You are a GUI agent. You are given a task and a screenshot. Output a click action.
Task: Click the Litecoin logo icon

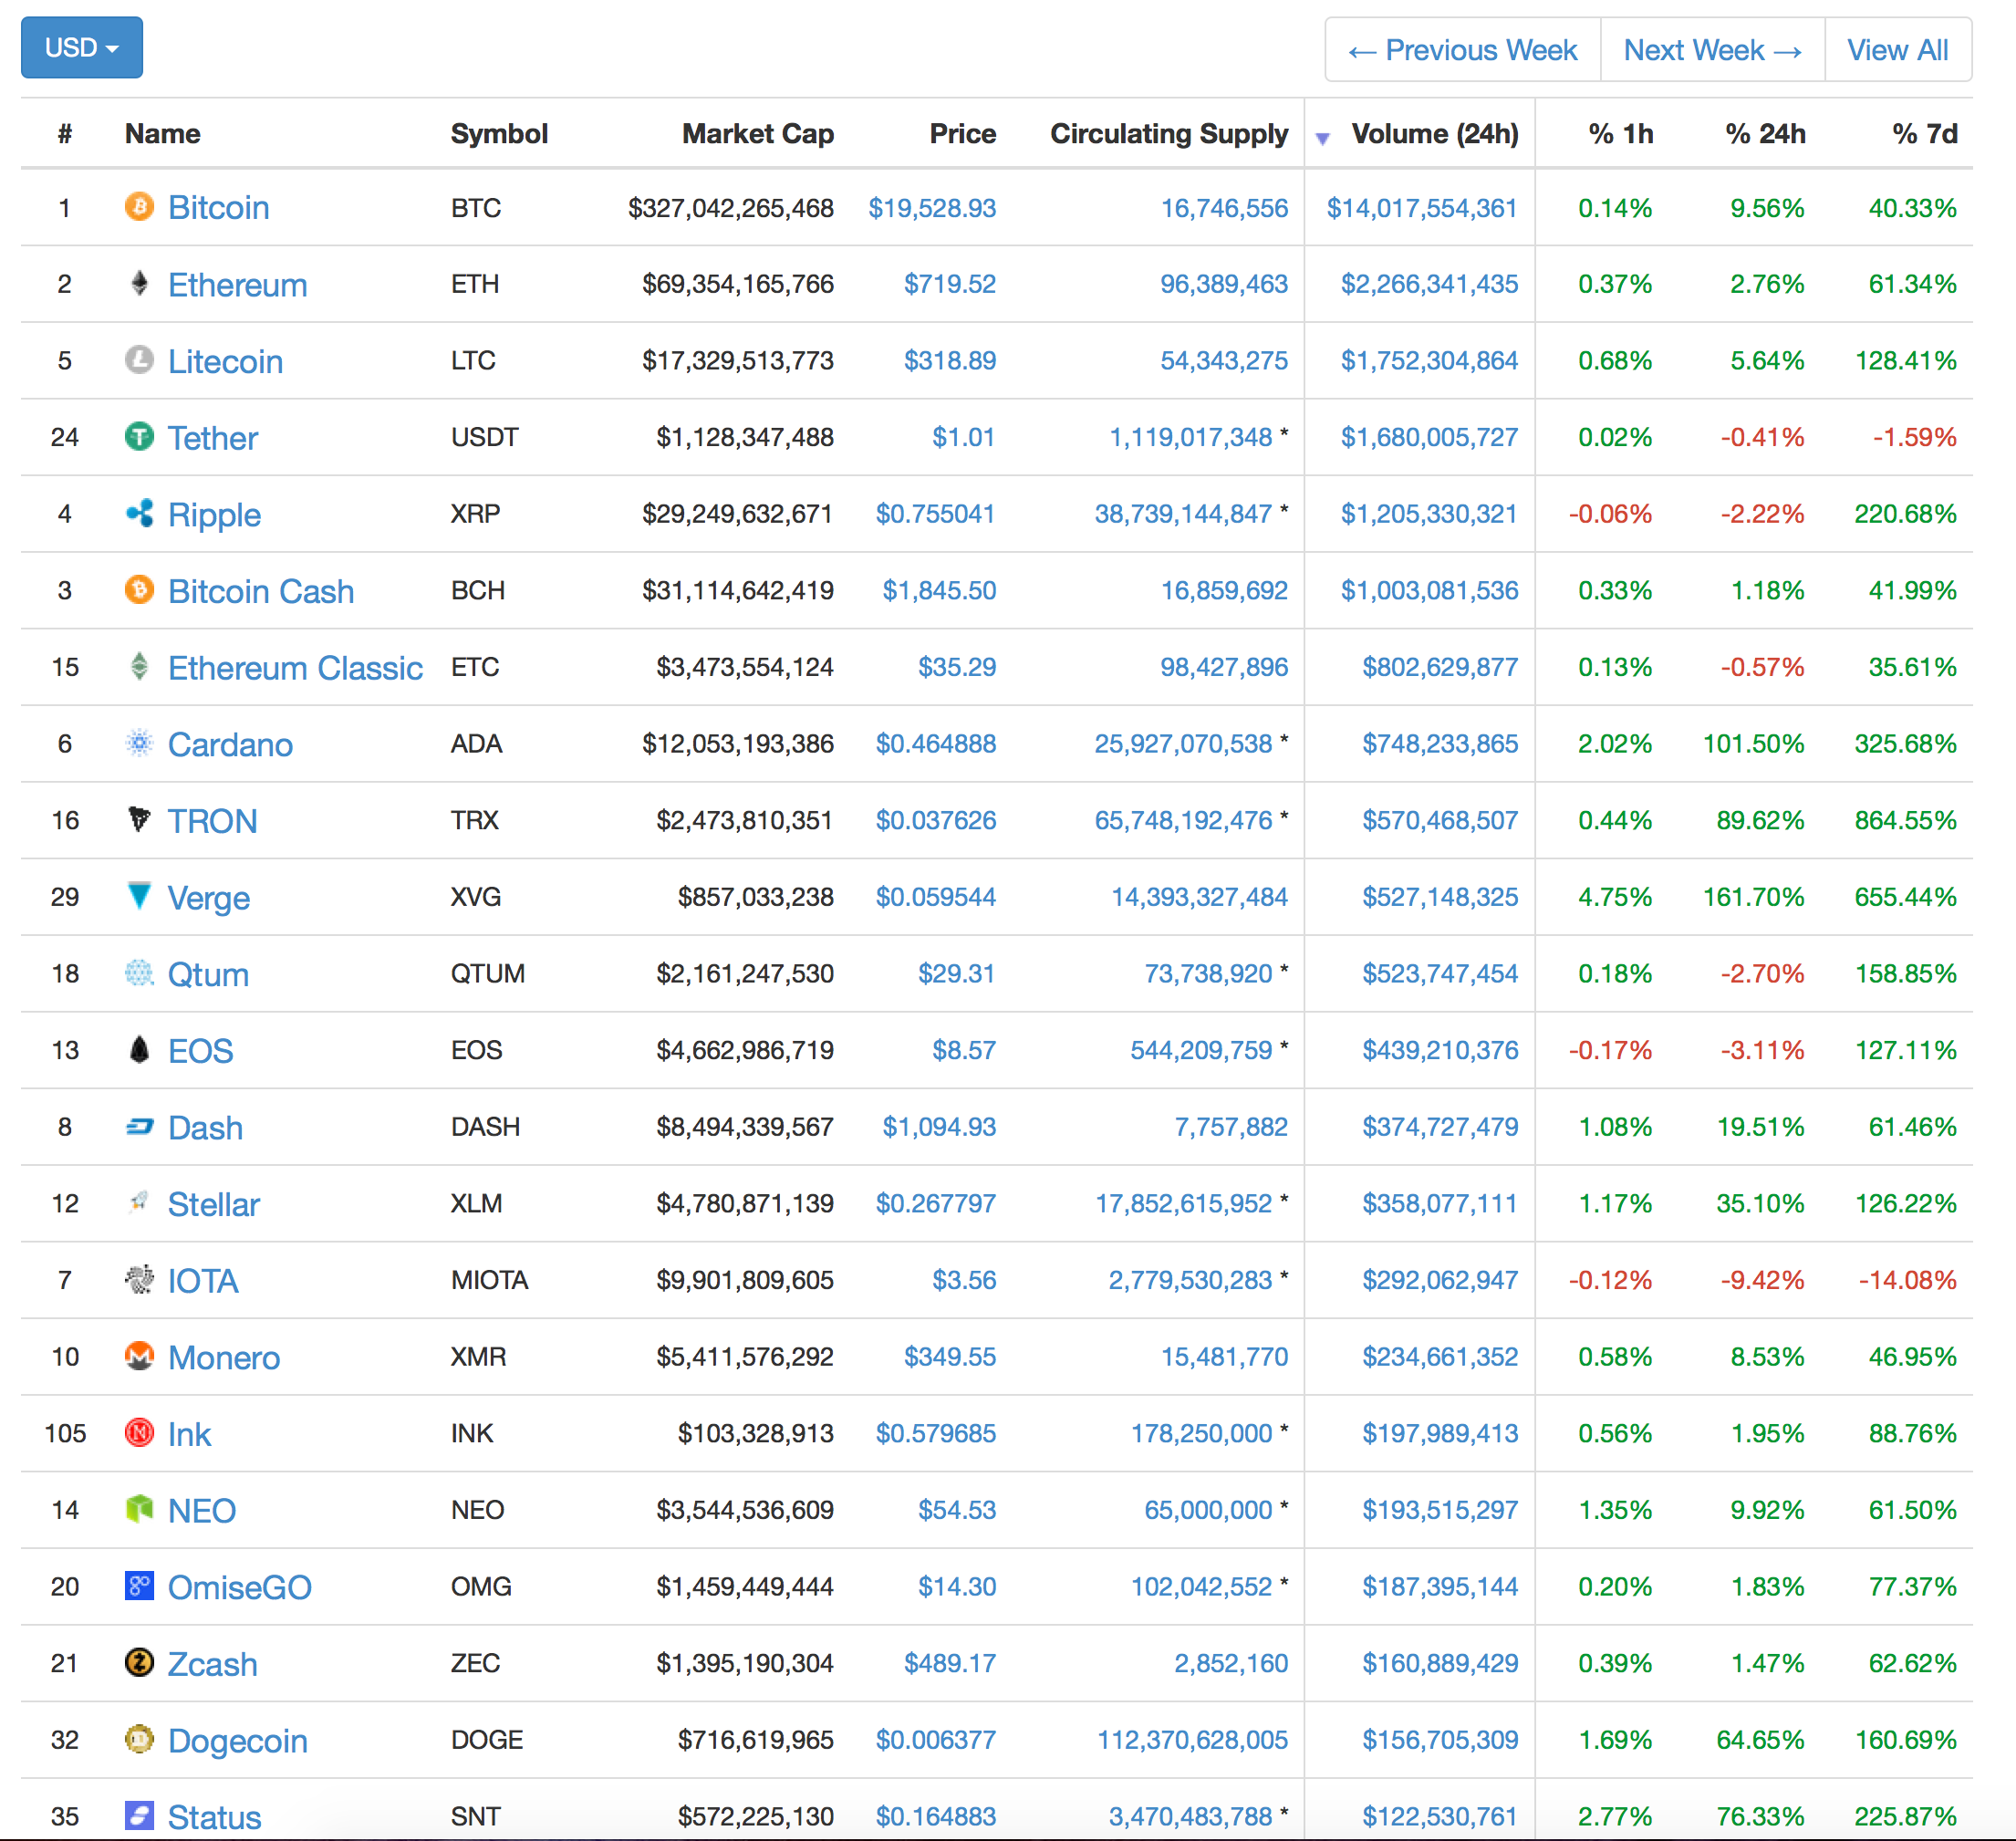point(139,360)
